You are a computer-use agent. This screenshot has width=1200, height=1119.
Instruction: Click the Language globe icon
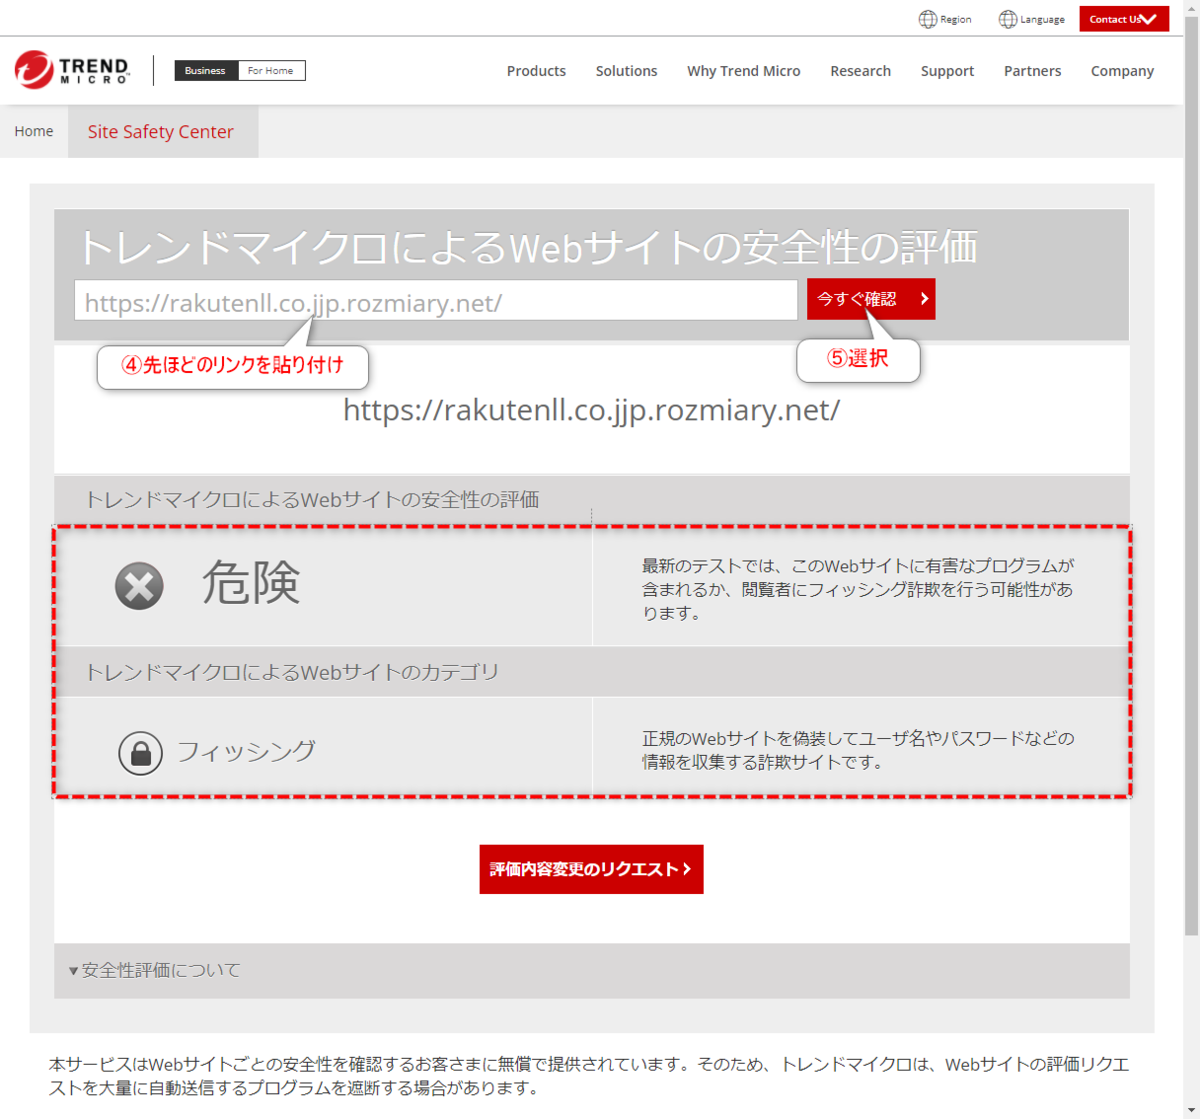click(1008, 19)
